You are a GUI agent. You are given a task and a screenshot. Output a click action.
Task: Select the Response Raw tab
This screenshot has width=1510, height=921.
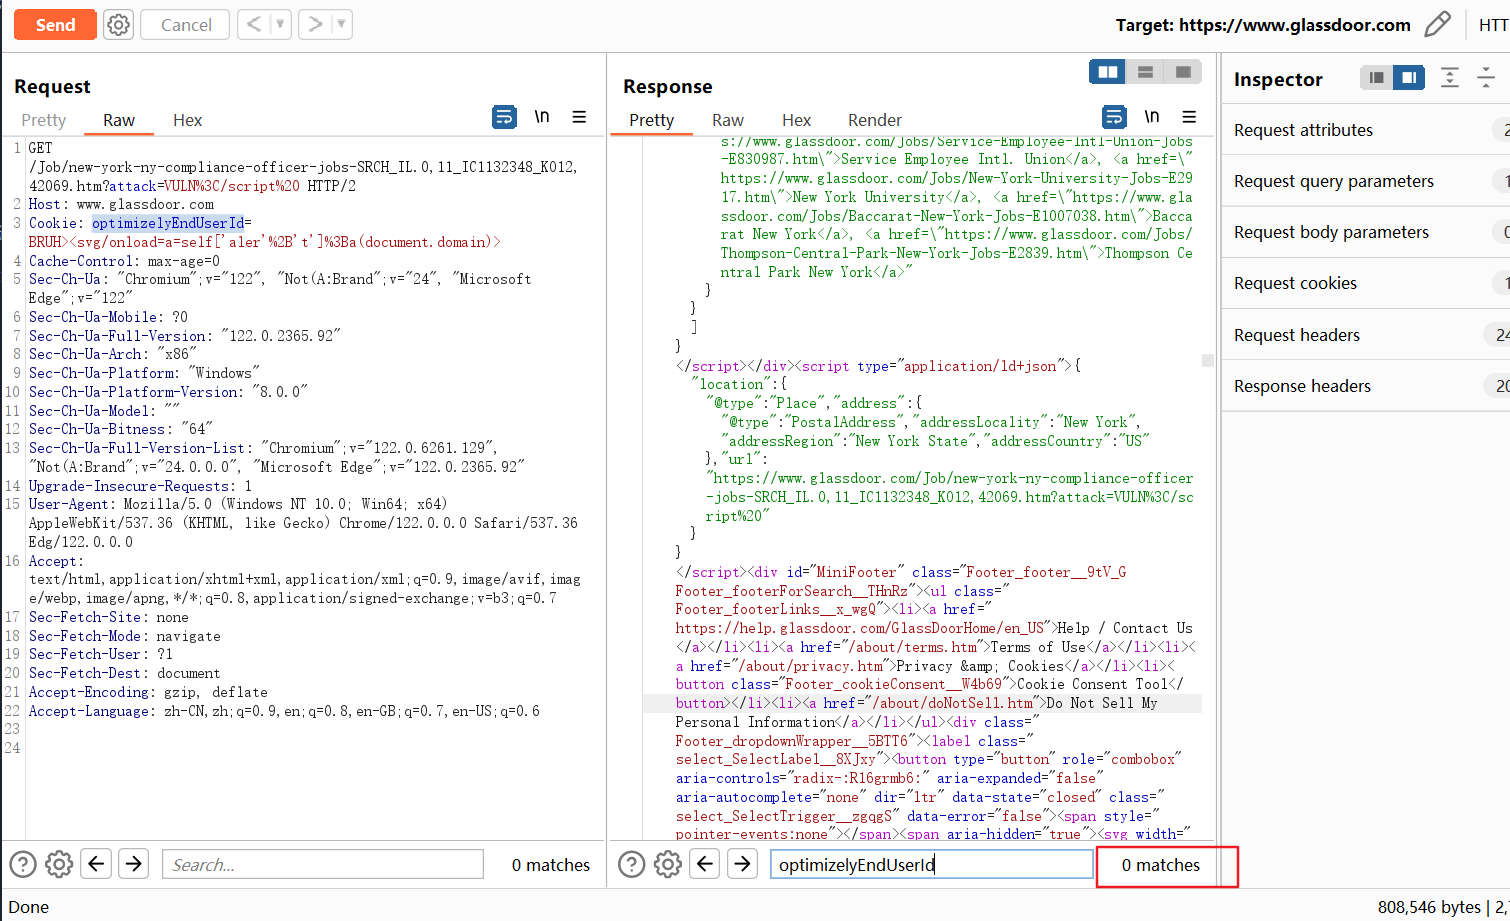click(728, 120)
